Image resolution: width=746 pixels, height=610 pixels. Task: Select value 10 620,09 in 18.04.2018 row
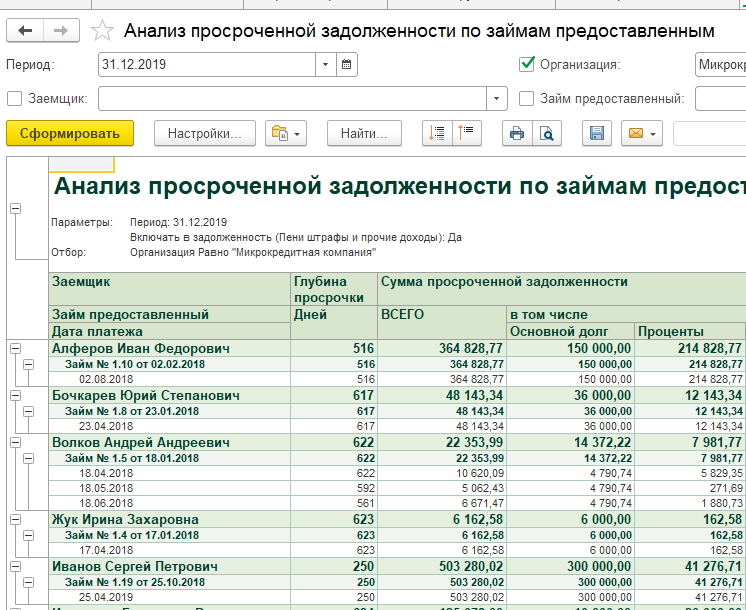(442, 473)
